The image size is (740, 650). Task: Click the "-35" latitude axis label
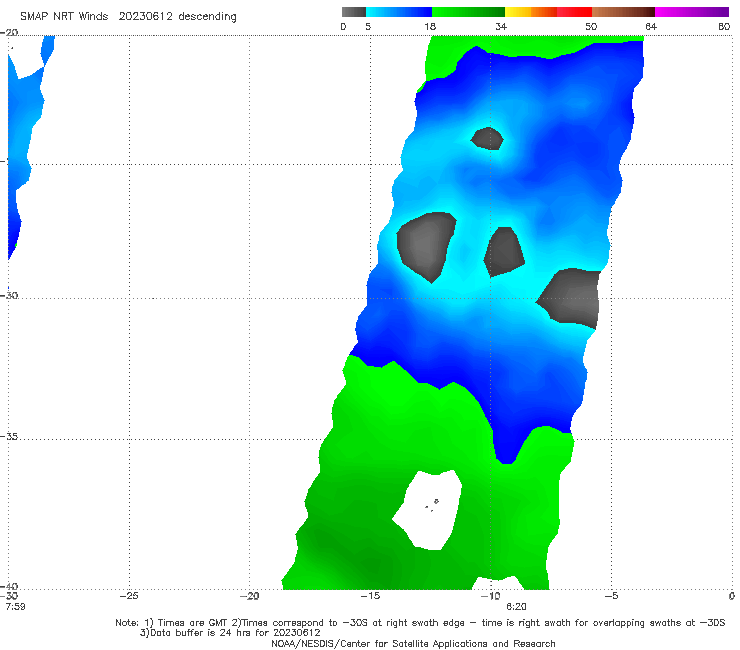pyautogui.click(x=9, y=437)
